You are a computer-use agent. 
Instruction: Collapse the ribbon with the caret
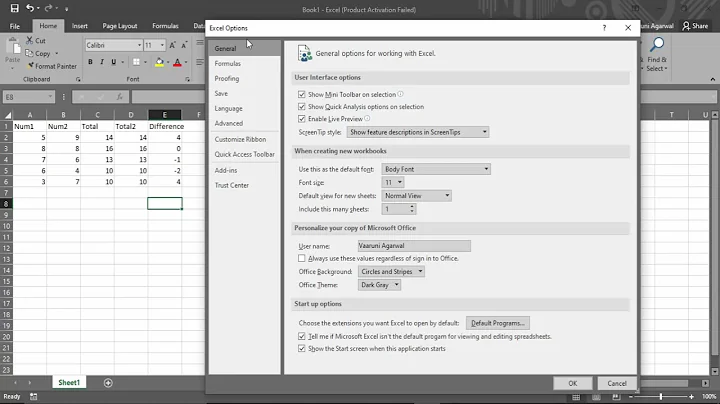pyautogui.click(x=713, y=79)
